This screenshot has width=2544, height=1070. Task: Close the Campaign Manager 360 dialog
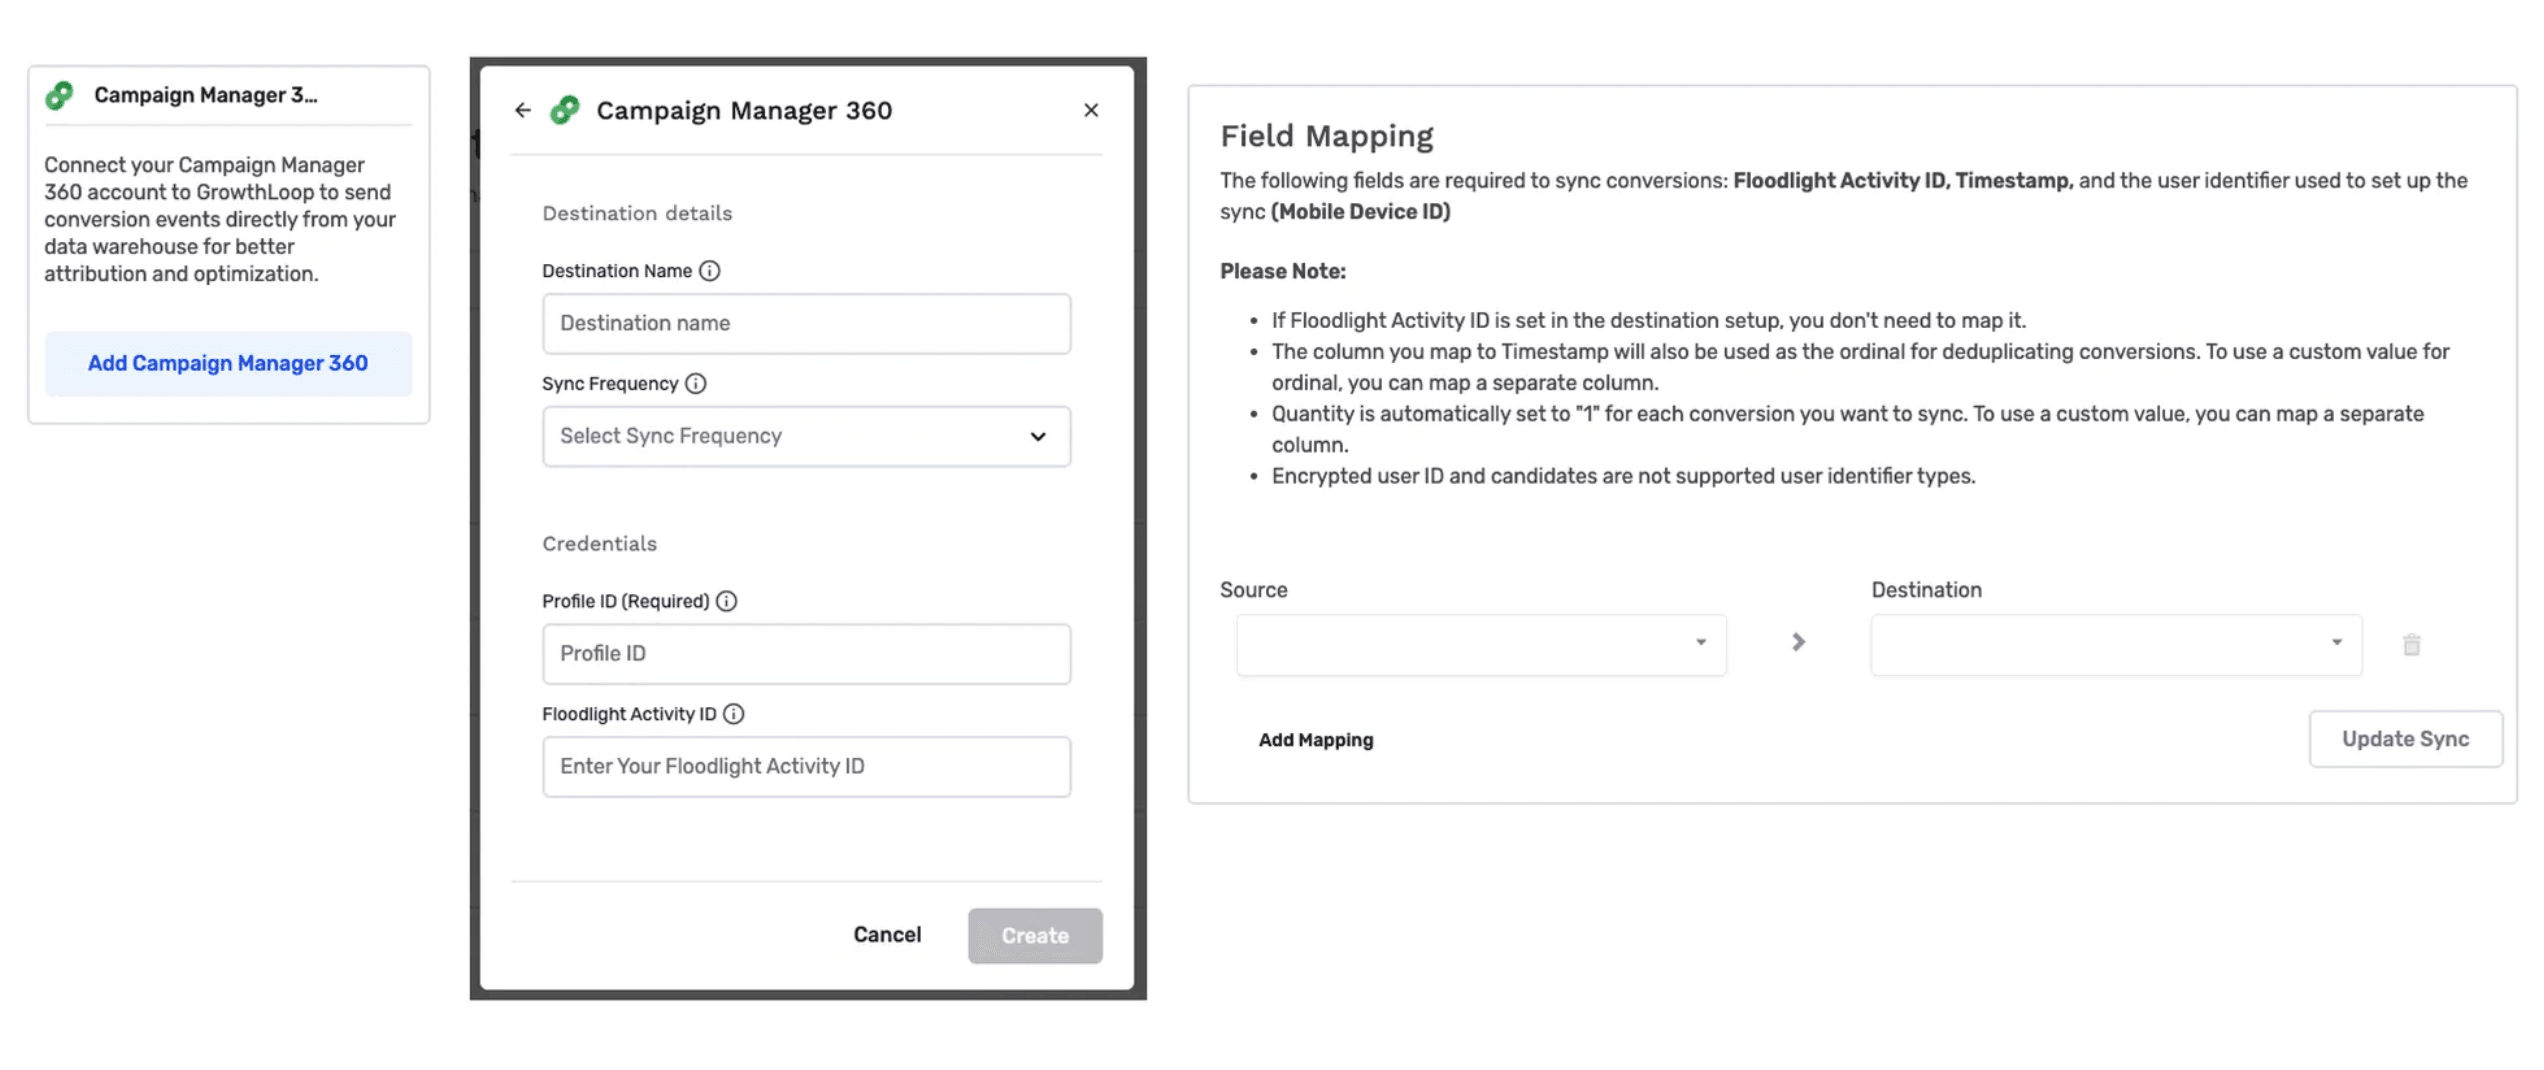1090,110
